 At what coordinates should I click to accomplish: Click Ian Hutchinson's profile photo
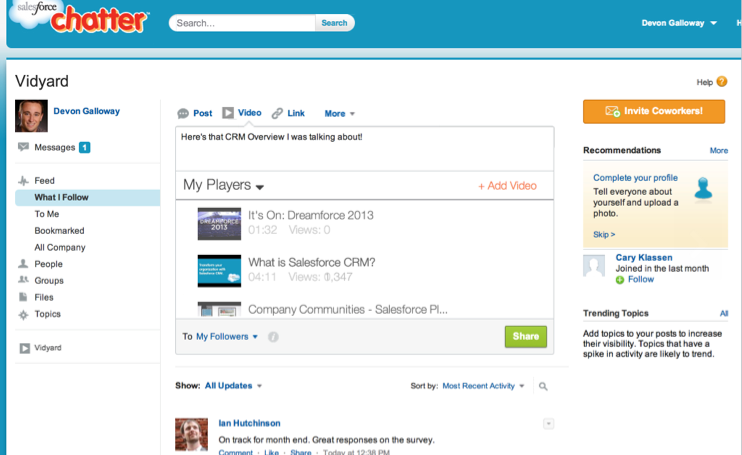coord(191,434)
